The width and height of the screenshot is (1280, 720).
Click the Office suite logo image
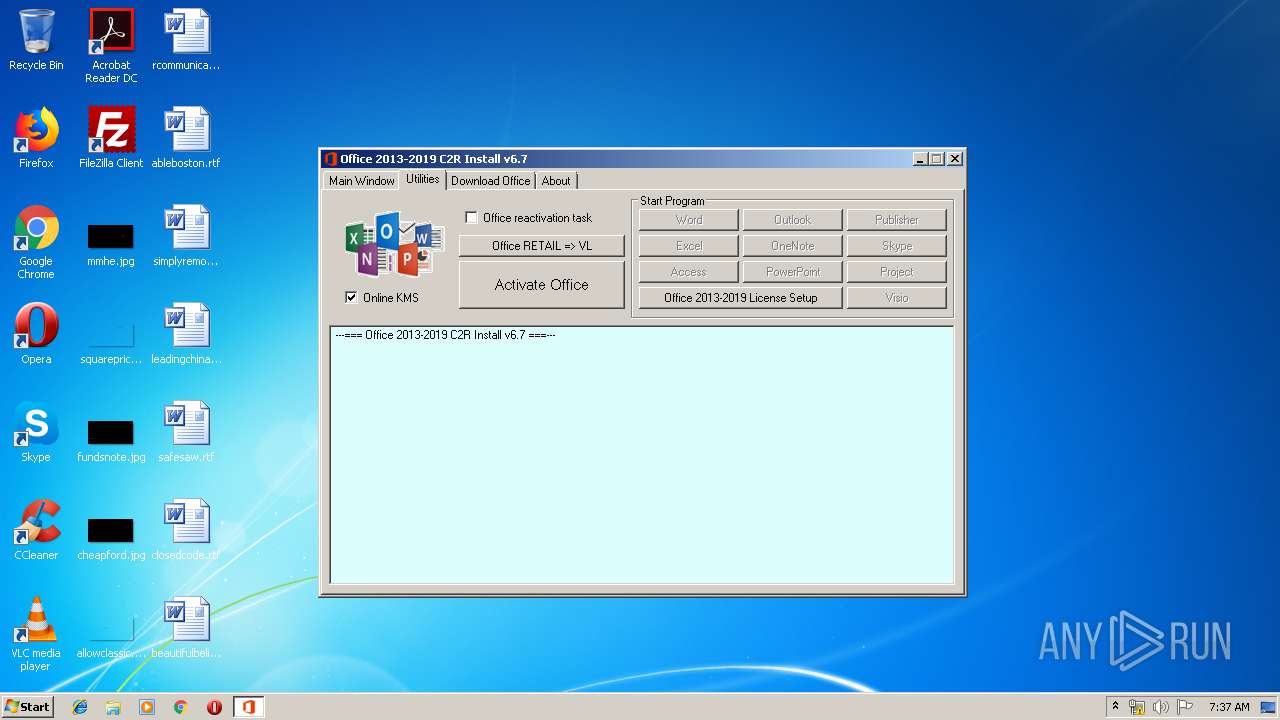click(x=395, y=244)
